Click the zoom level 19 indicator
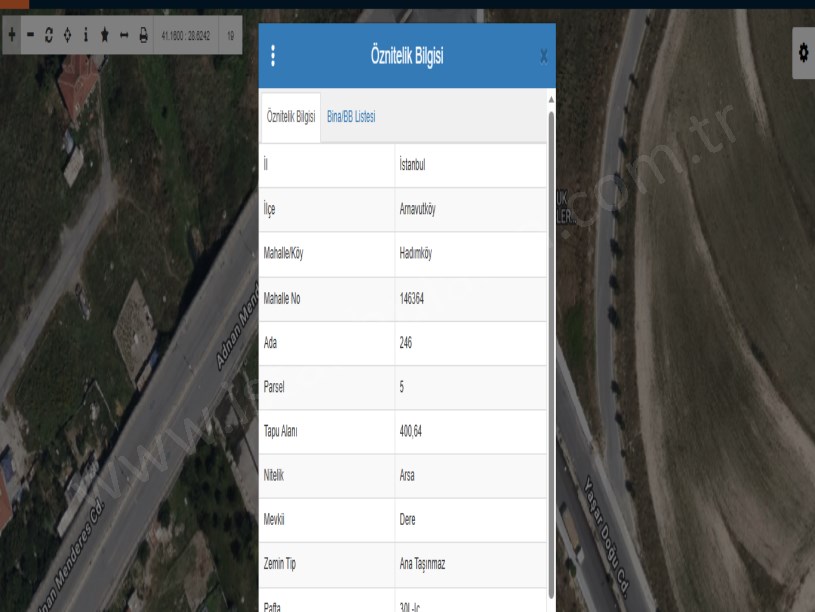The width and height of the screenshot is (815, 612). (x=232, y=35)
